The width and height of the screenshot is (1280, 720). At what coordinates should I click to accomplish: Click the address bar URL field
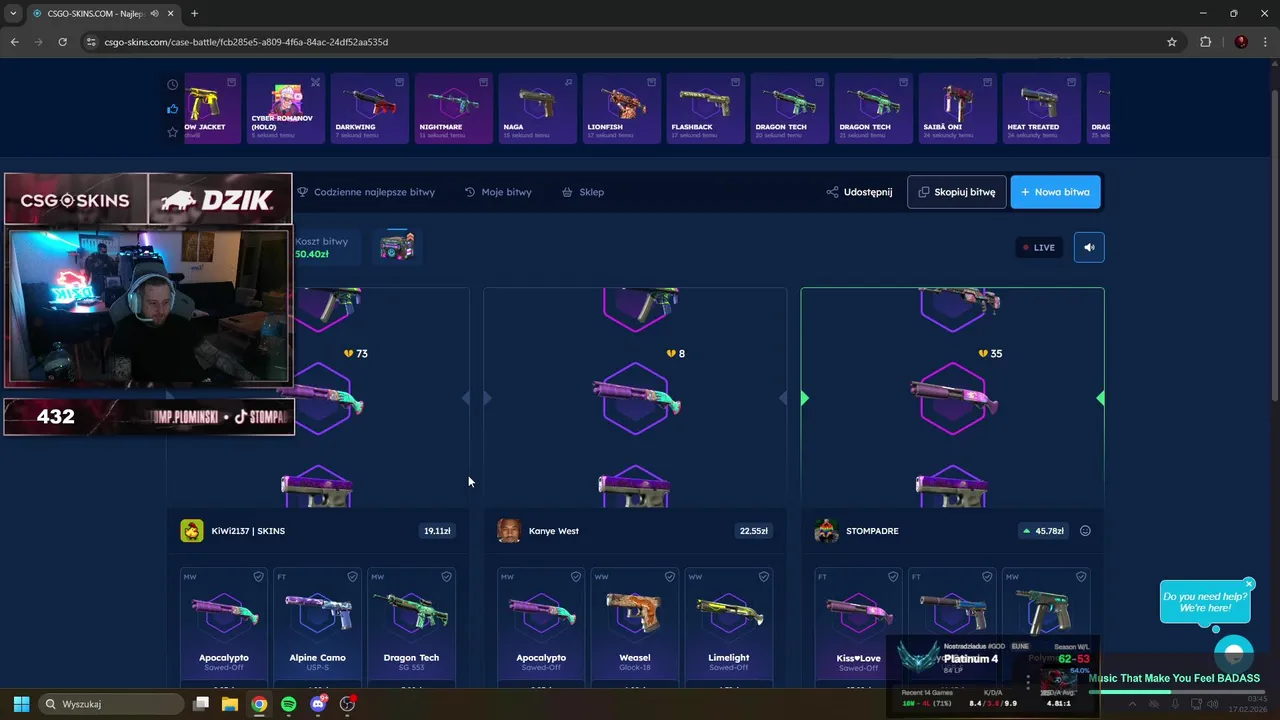click(x=620, y=42)
